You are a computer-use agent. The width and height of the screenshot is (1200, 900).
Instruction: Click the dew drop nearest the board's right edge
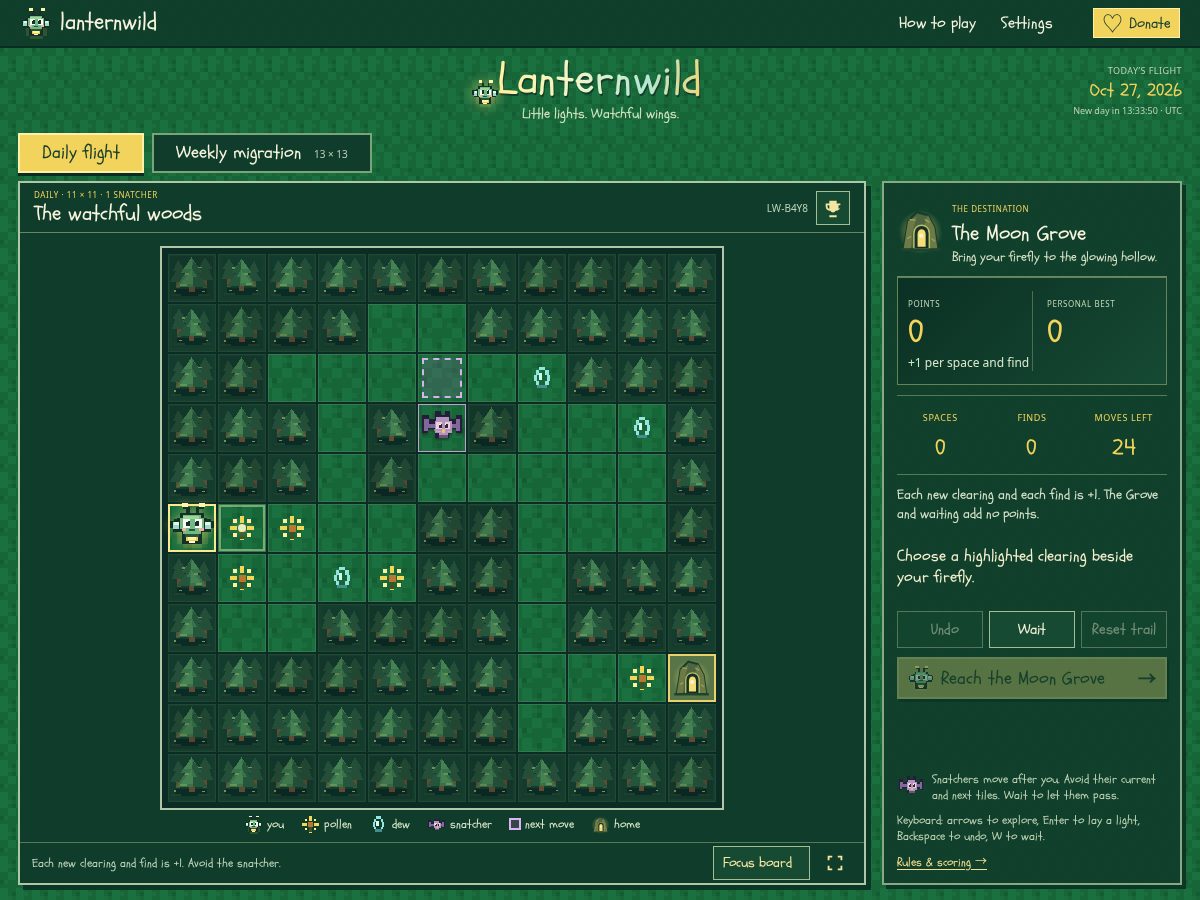642,427
